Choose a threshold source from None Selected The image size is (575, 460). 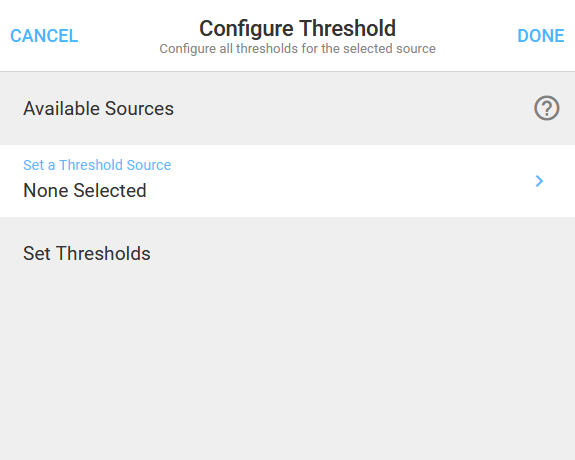85,191
